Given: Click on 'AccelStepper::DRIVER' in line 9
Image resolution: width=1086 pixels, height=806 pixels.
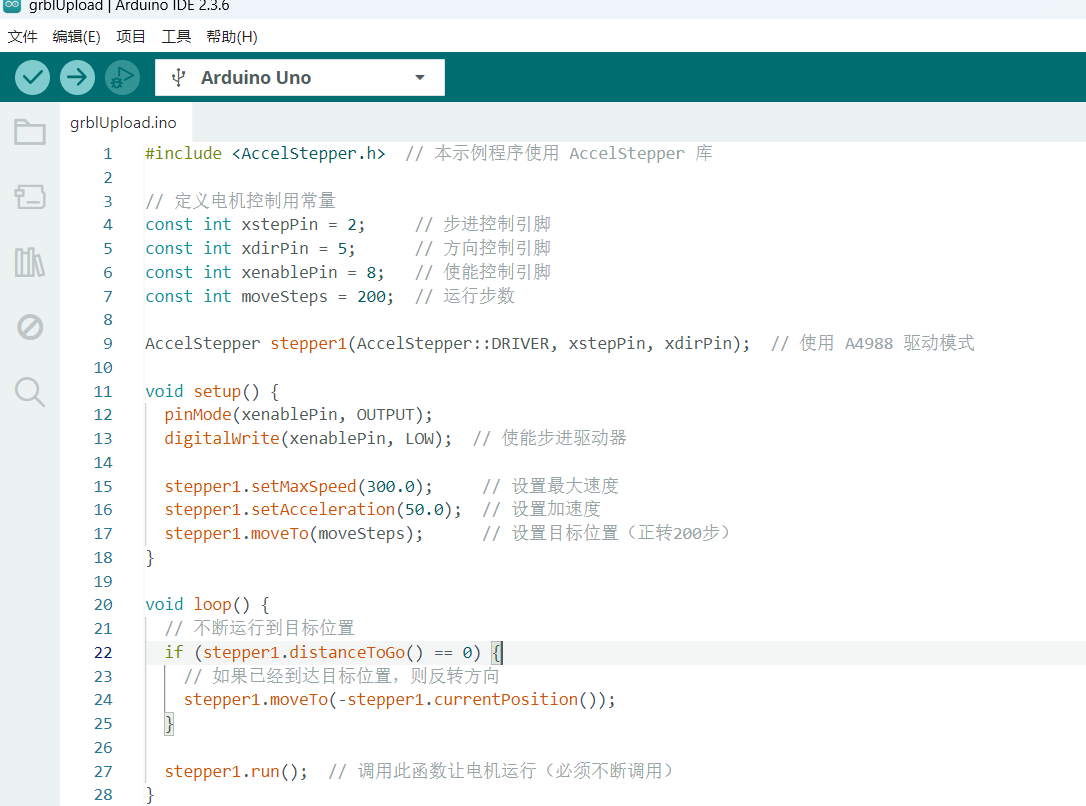Looking at the screenshot, I should [453, 343].
